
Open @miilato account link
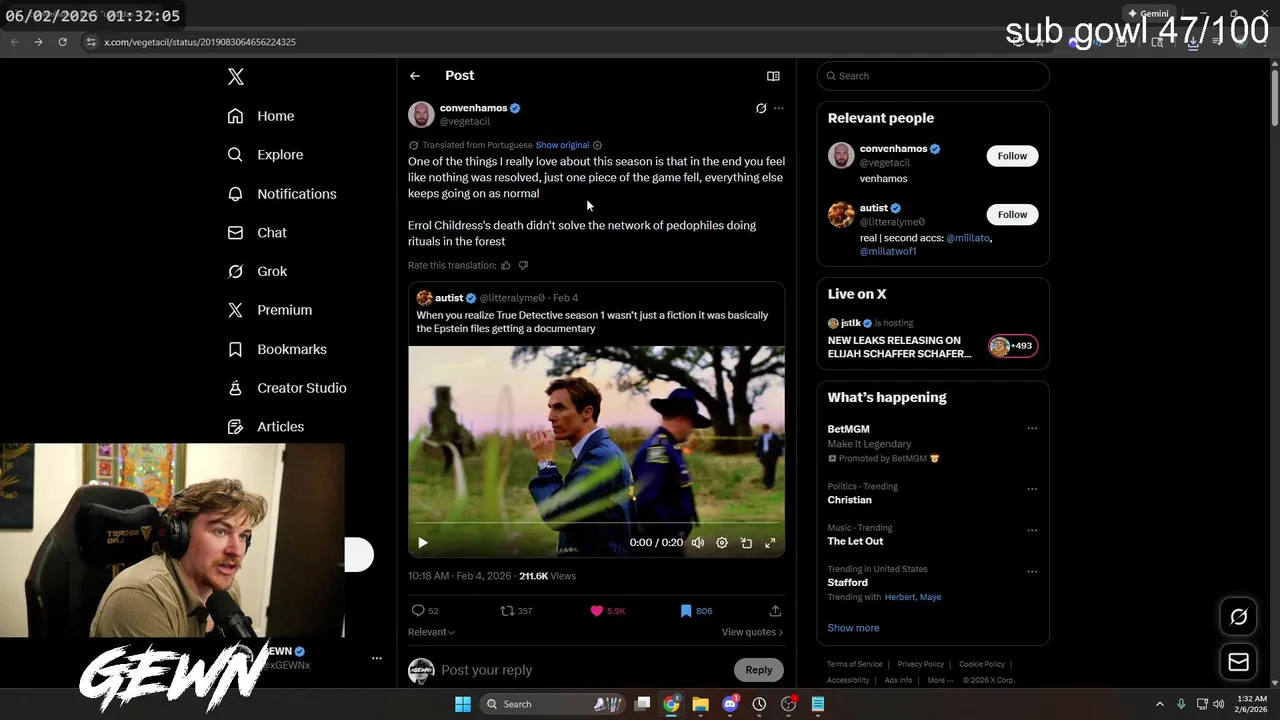(967, 238)
